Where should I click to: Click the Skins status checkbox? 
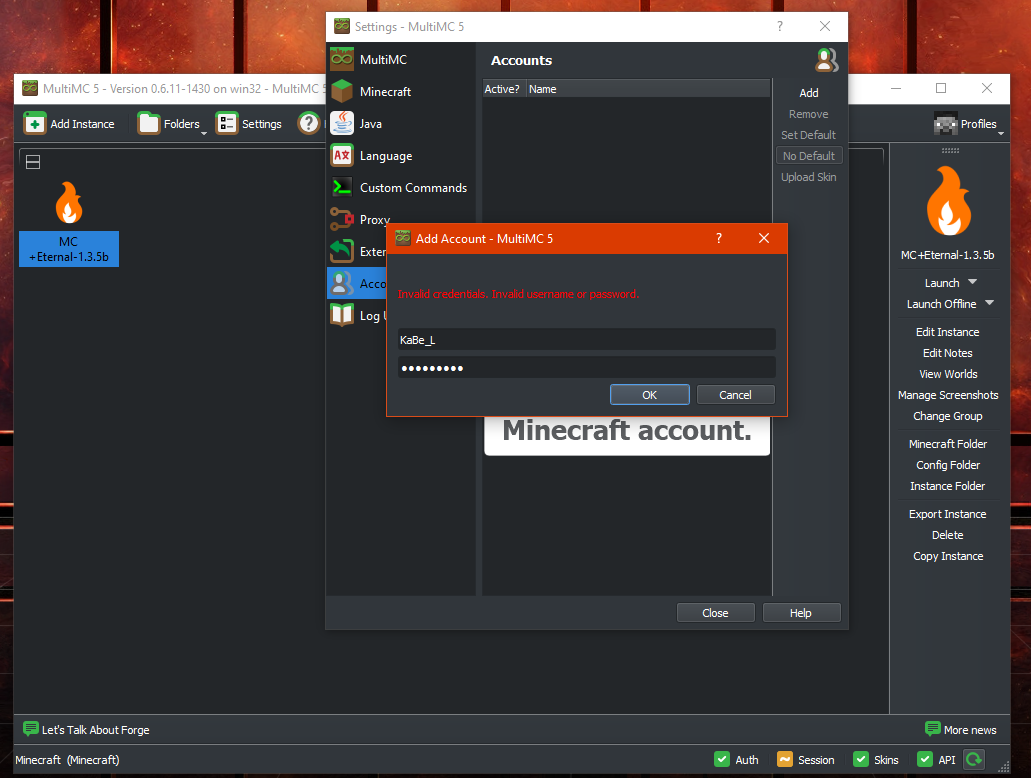pyautogui.click(x=863, y=760)
